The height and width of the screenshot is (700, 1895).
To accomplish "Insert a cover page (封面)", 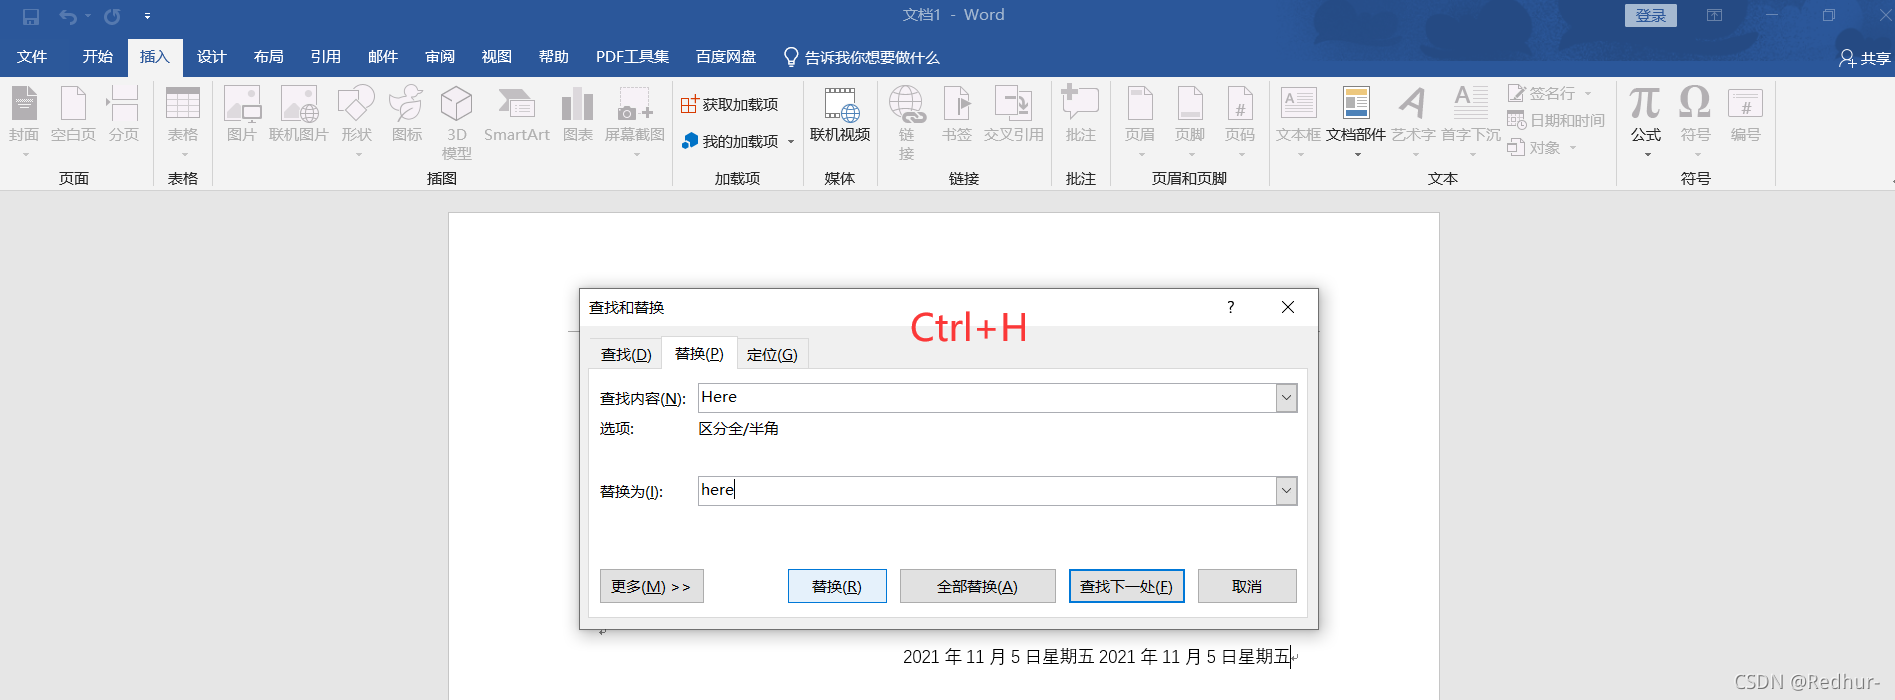I will 24,121.
